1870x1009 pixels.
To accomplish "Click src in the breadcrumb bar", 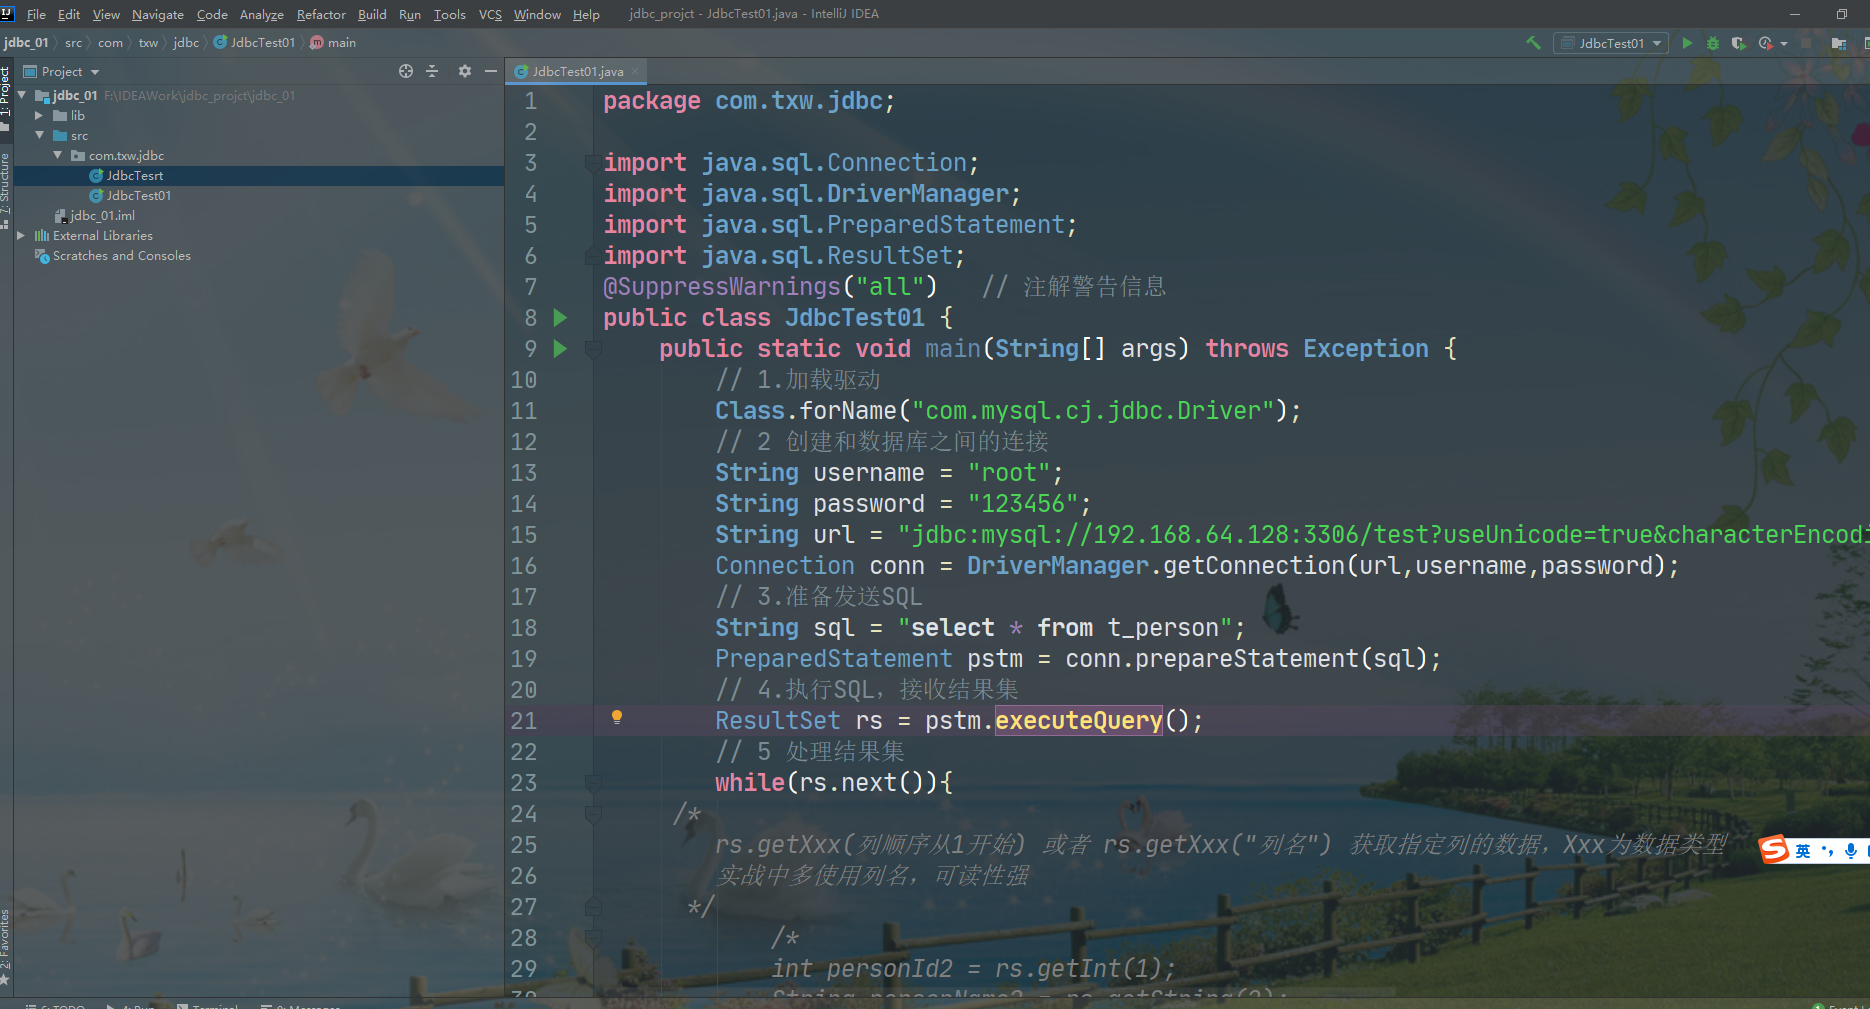I will click(x=73, y=42).
